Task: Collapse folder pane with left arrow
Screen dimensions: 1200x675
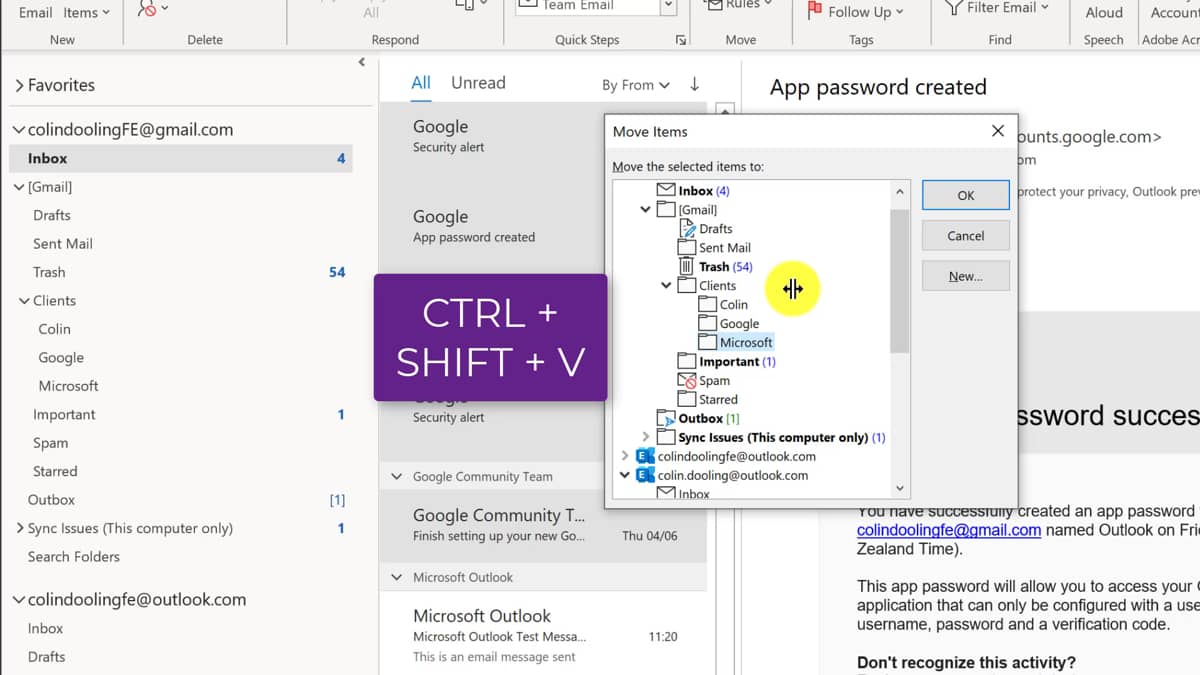Action: [362, 62]
